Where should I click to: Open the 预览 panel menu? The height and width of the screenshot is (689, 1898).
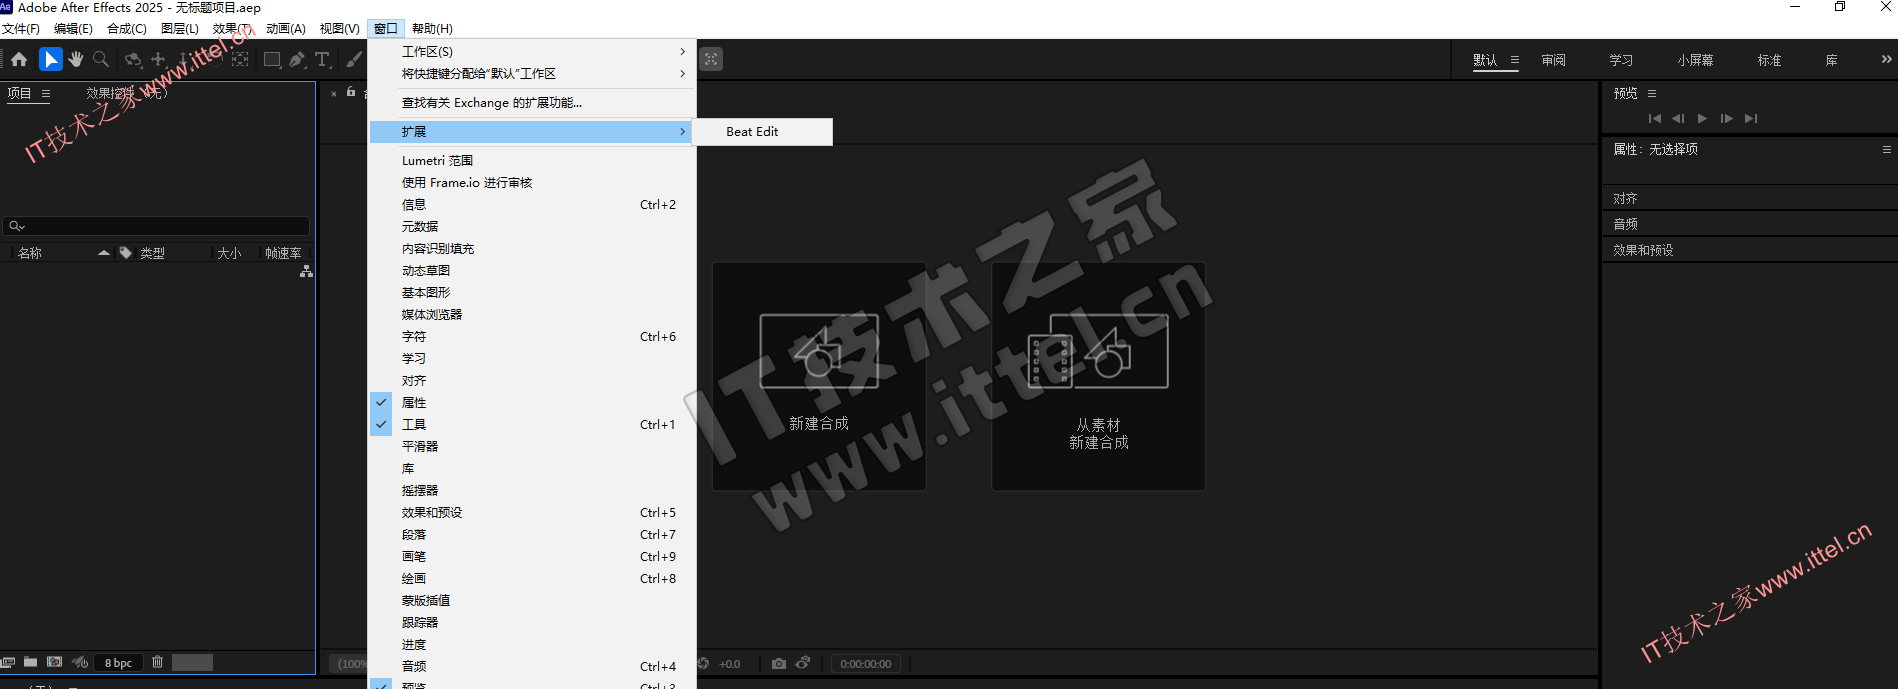click(1652, 93)
